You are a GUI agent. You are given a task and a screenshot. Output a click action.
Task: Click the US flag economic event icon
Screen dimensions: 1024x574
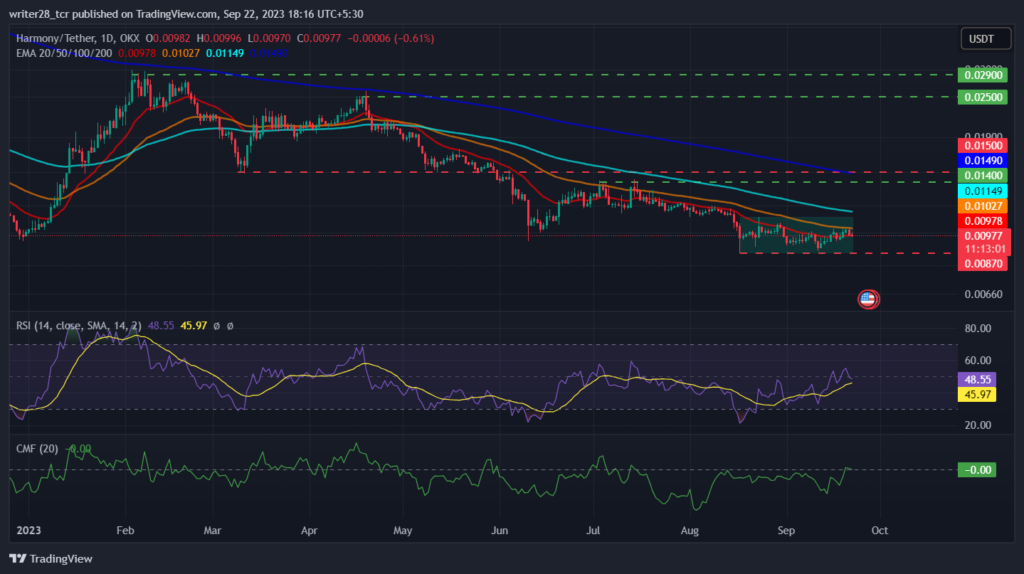[868, 299]
